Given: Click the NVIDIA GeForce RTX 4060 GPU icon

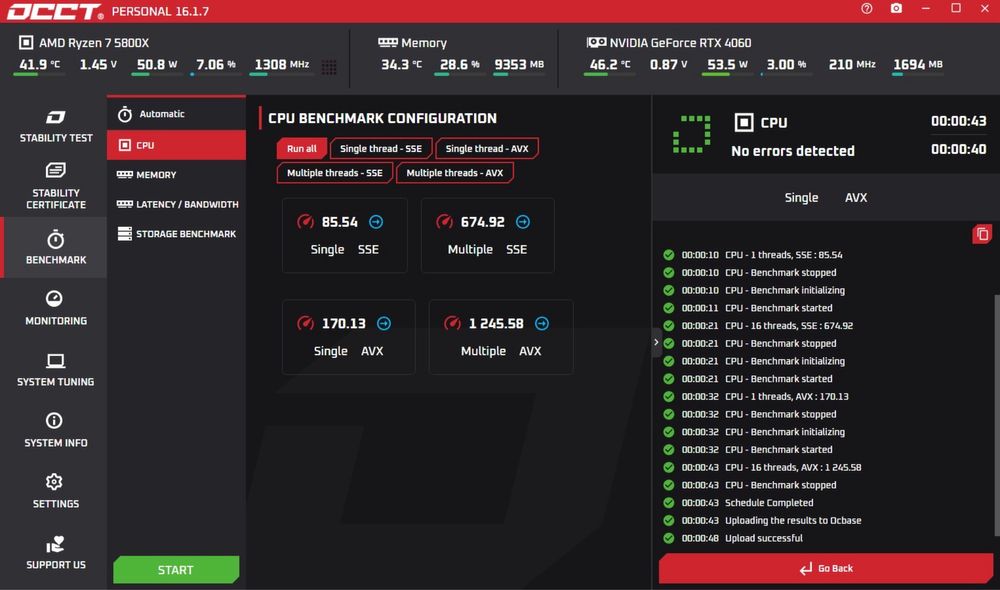Looking at the screenshot, I should click(x=596, y=42).
